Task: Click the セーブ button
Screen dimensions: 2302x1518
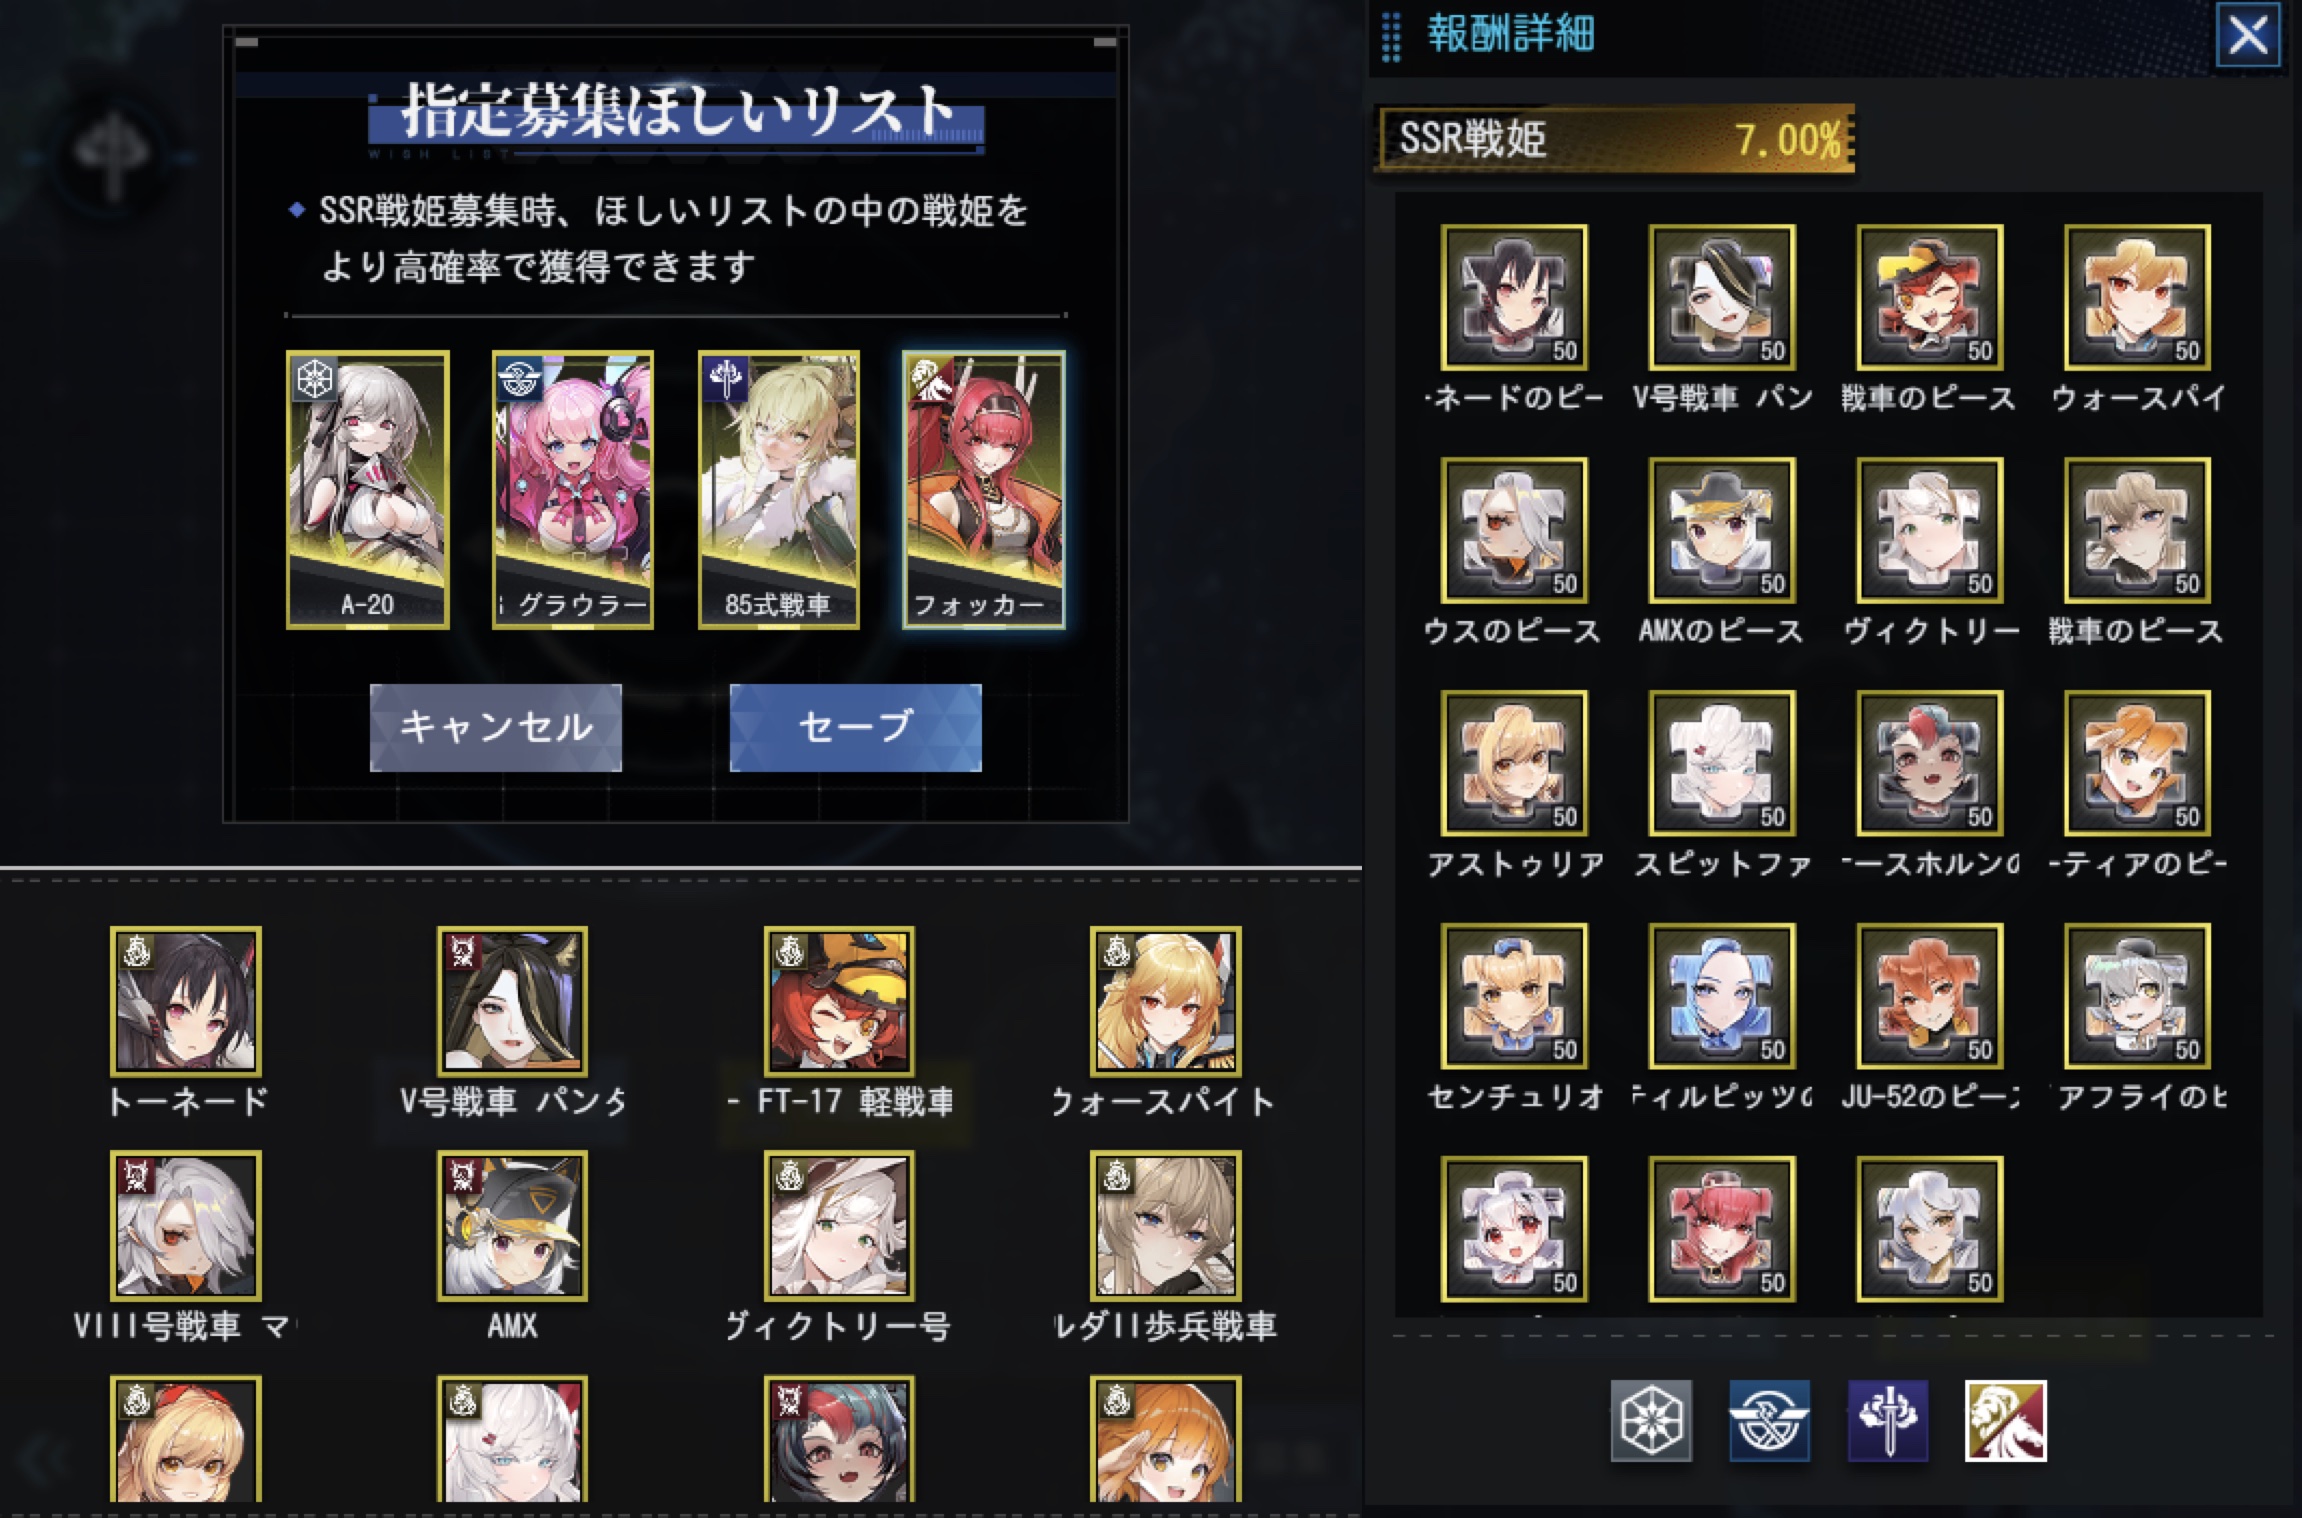Action: pyautogui.click(x=856, y=727)
